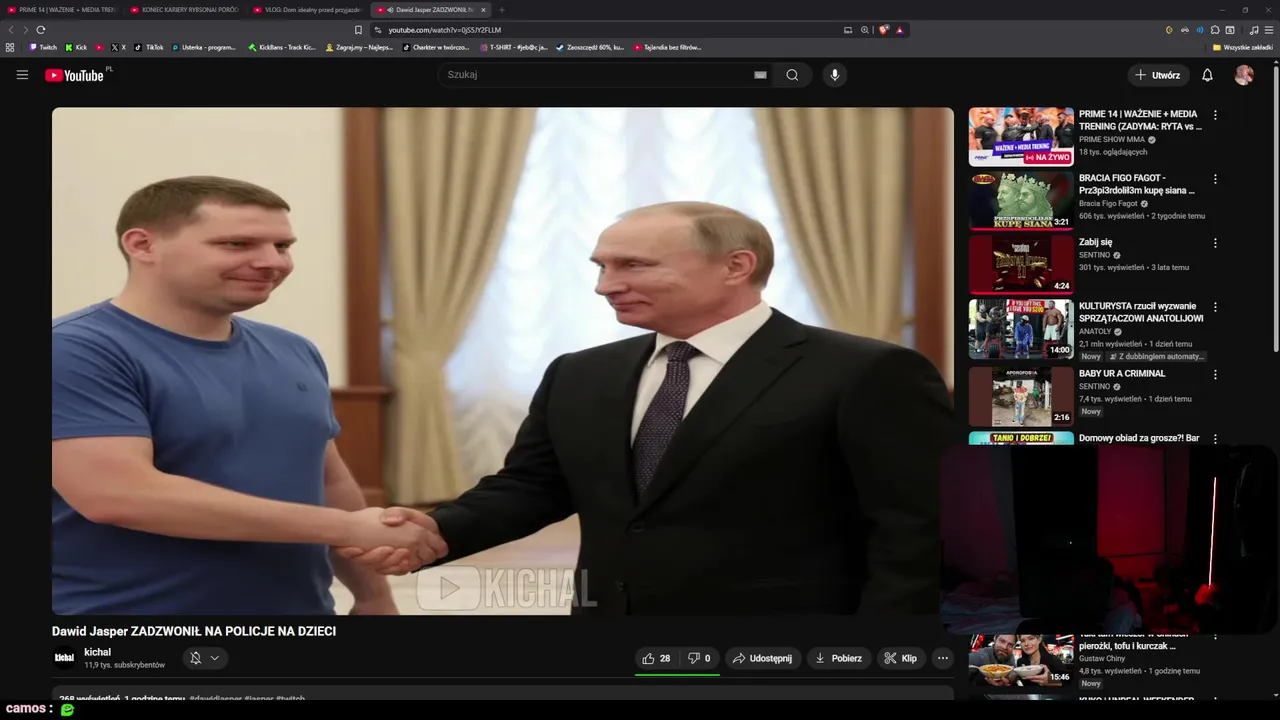
Task: Open options for KULTURYSTA video suggestion
Action: [x=1215, y=307]
